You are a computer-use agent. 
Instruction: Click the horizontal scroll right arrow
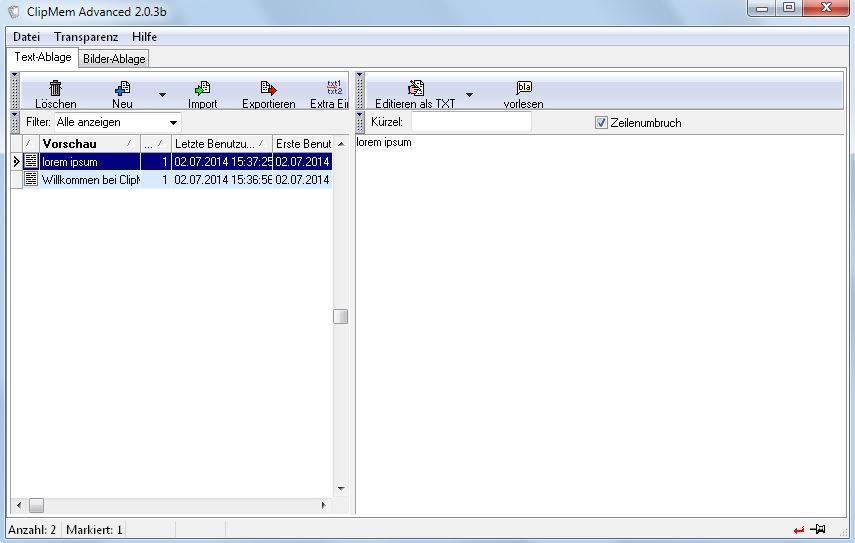tap(324, 505)
